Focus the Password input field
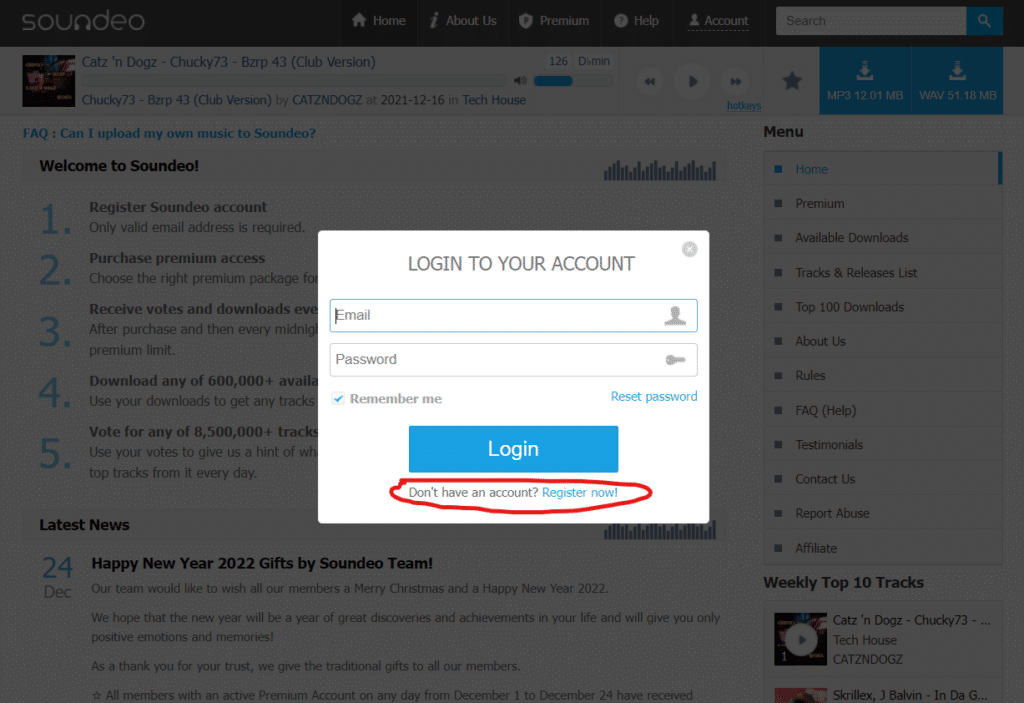The image size is (1024, 703). coord(513,360)
